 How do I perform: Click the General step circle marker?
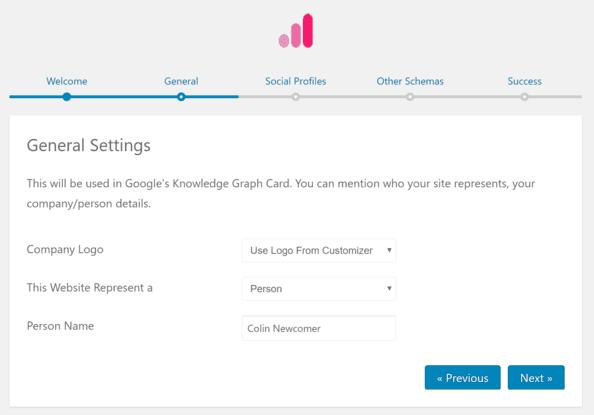click(181, 97)
